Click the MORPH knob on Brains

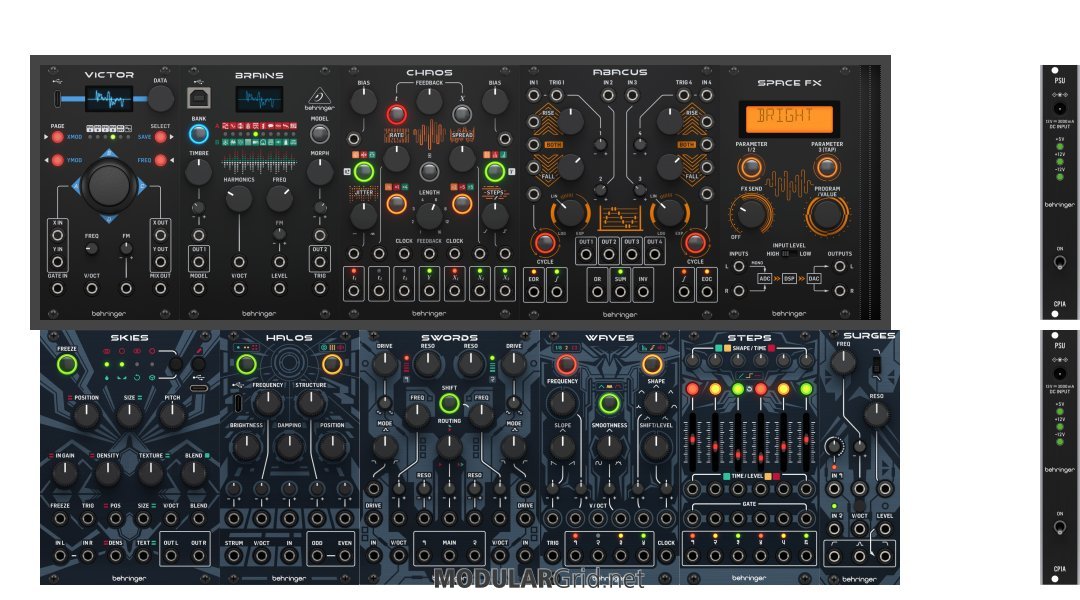tap(320, 172)
